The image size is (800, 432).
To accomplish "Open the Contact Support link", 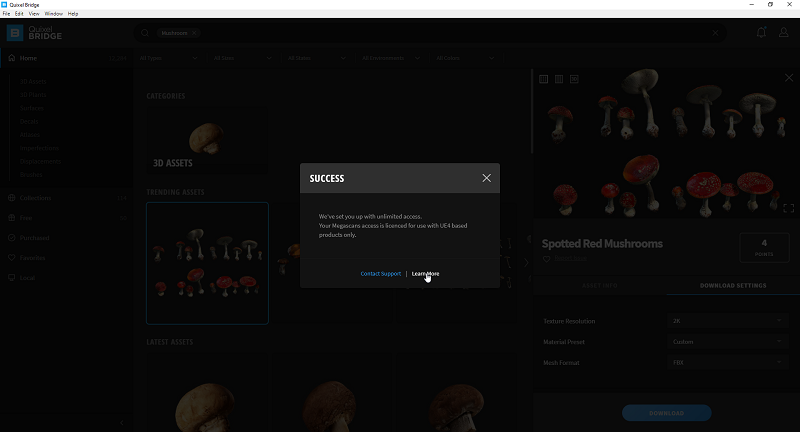I will click(x=381, y=274).
